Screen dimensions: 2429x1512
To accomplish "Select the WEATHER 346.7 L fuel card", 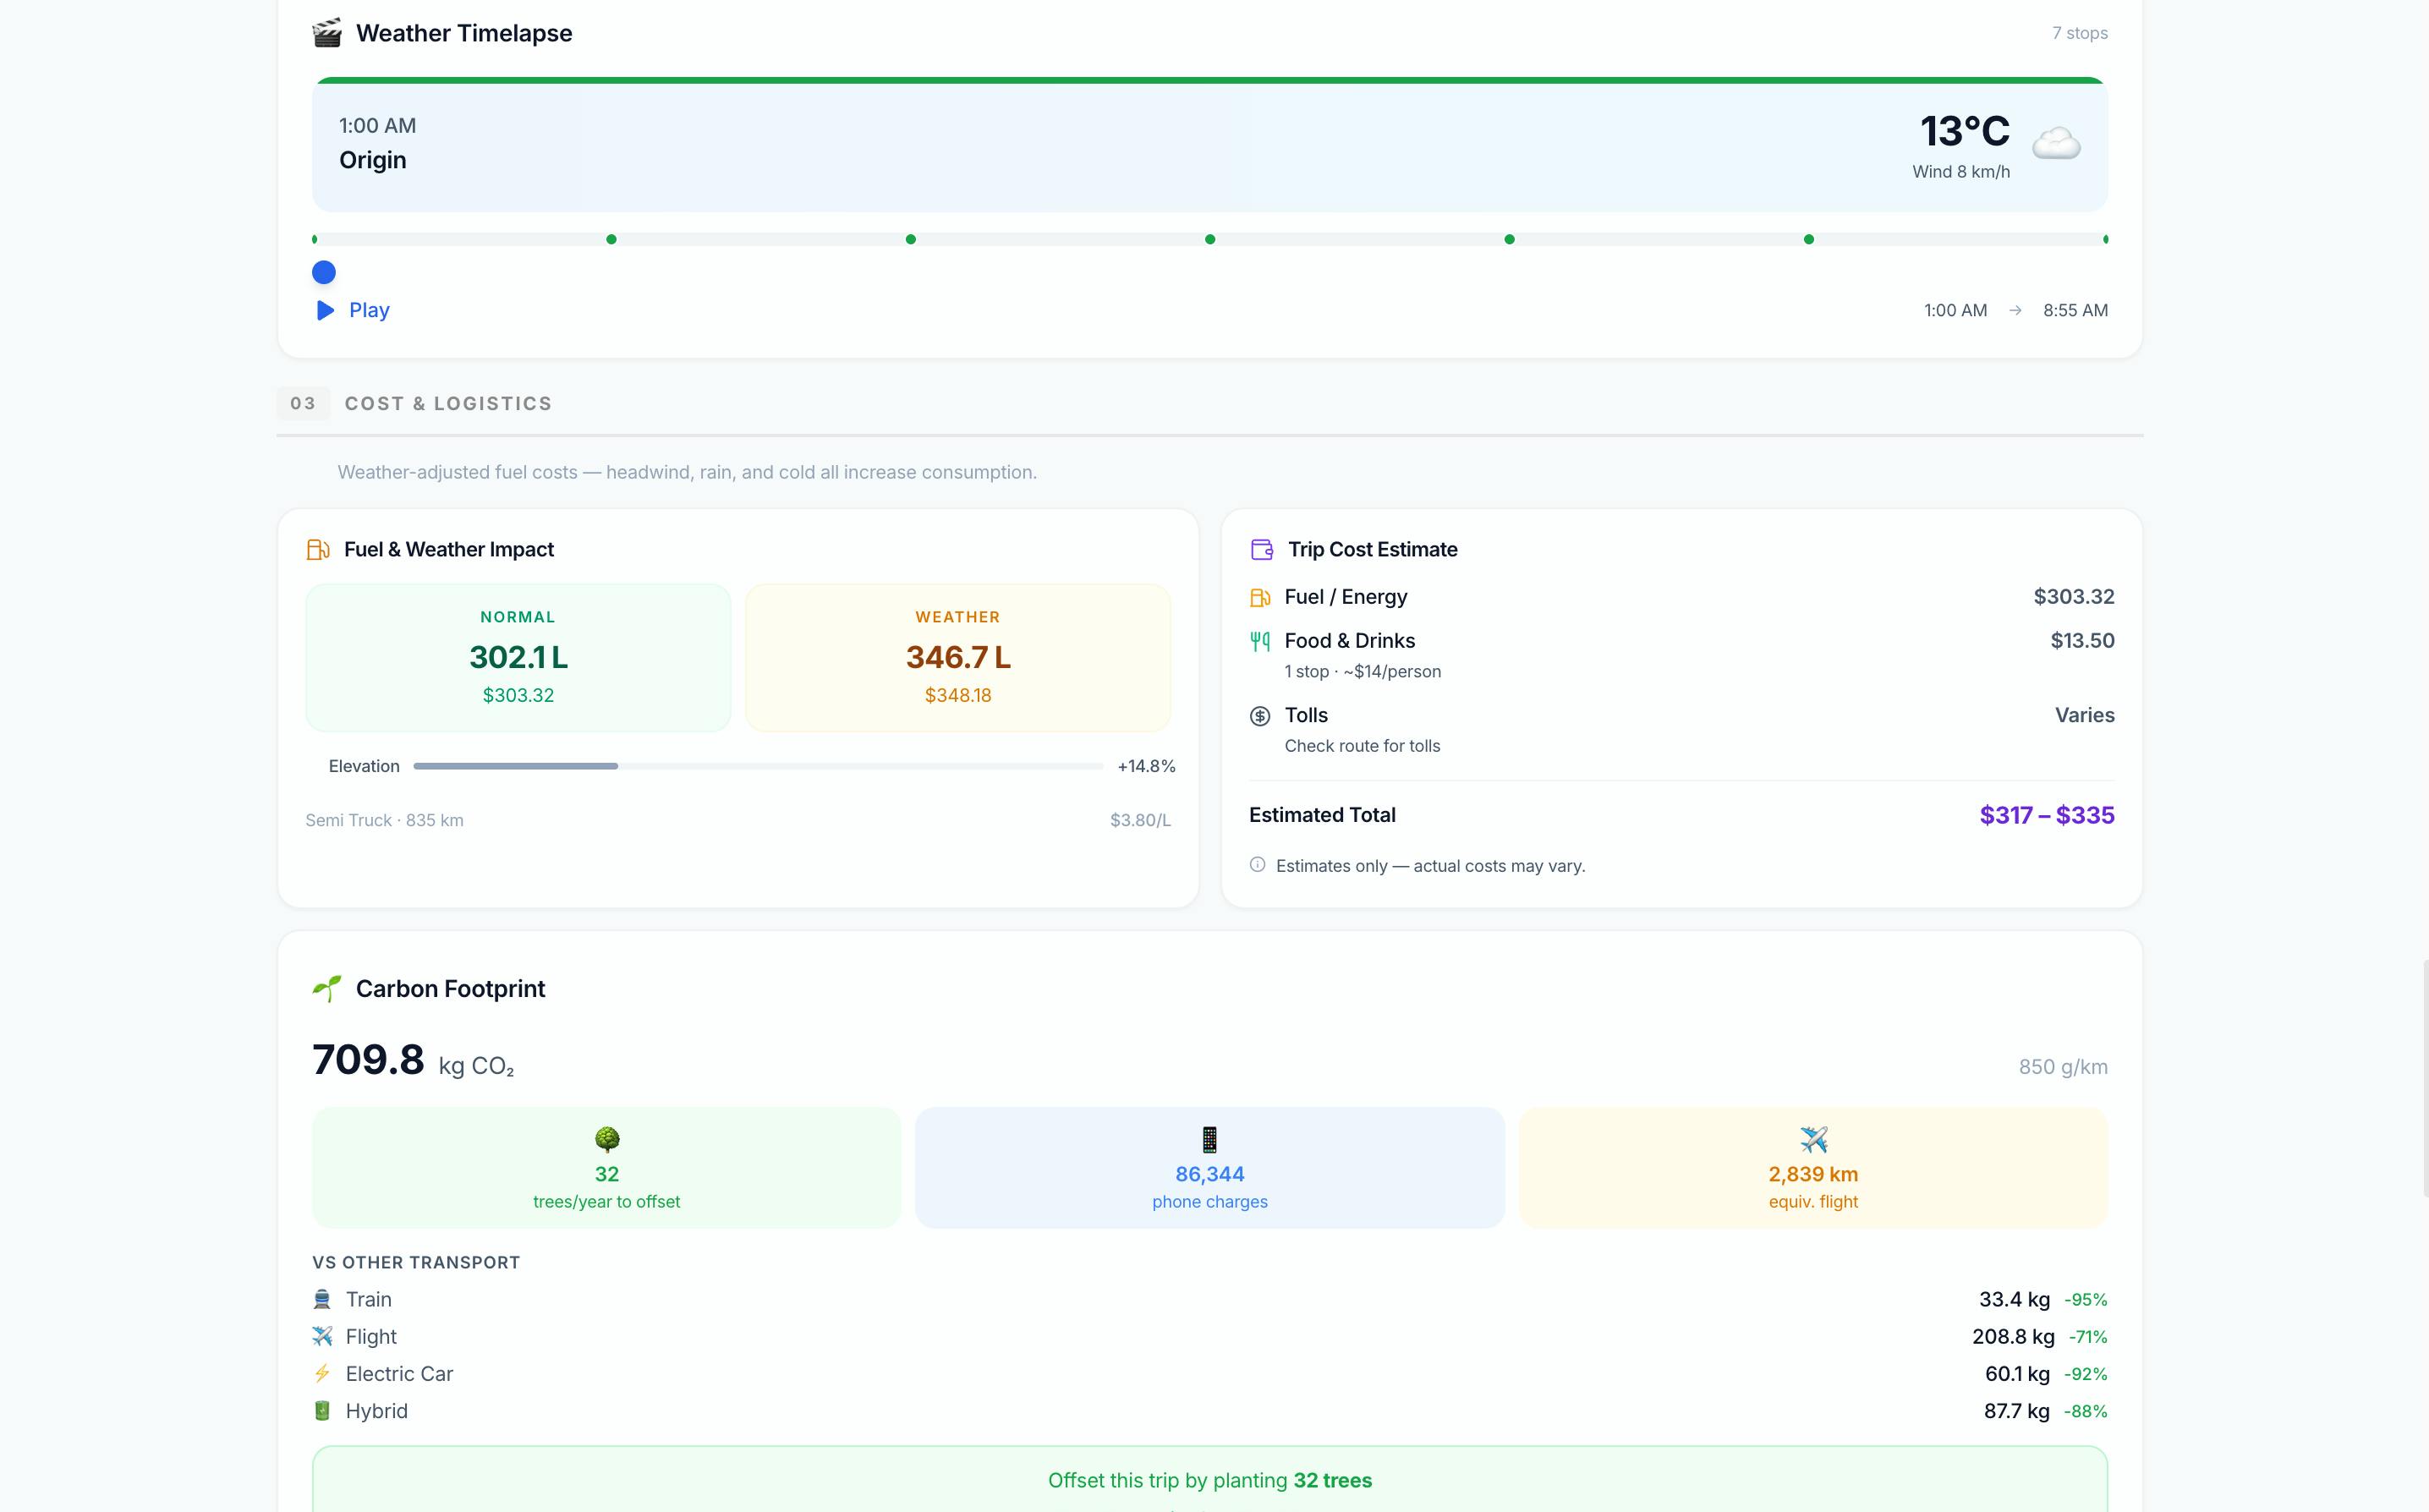I will click(958, 658).
